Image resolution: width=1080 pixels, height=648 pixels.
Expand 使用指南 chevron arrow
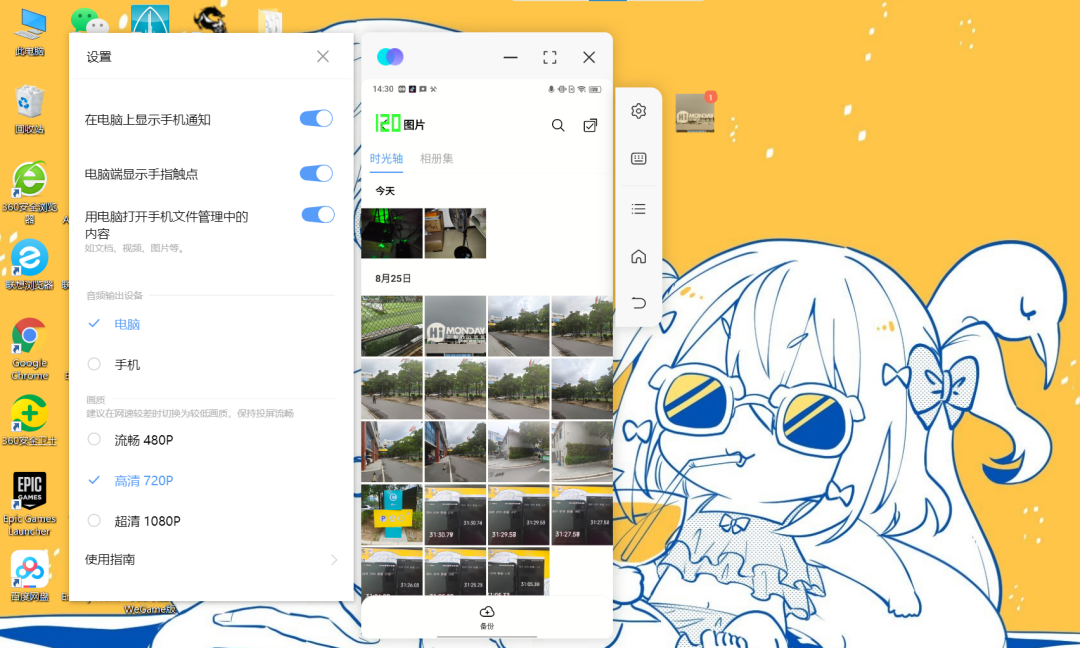click(333, 560)
